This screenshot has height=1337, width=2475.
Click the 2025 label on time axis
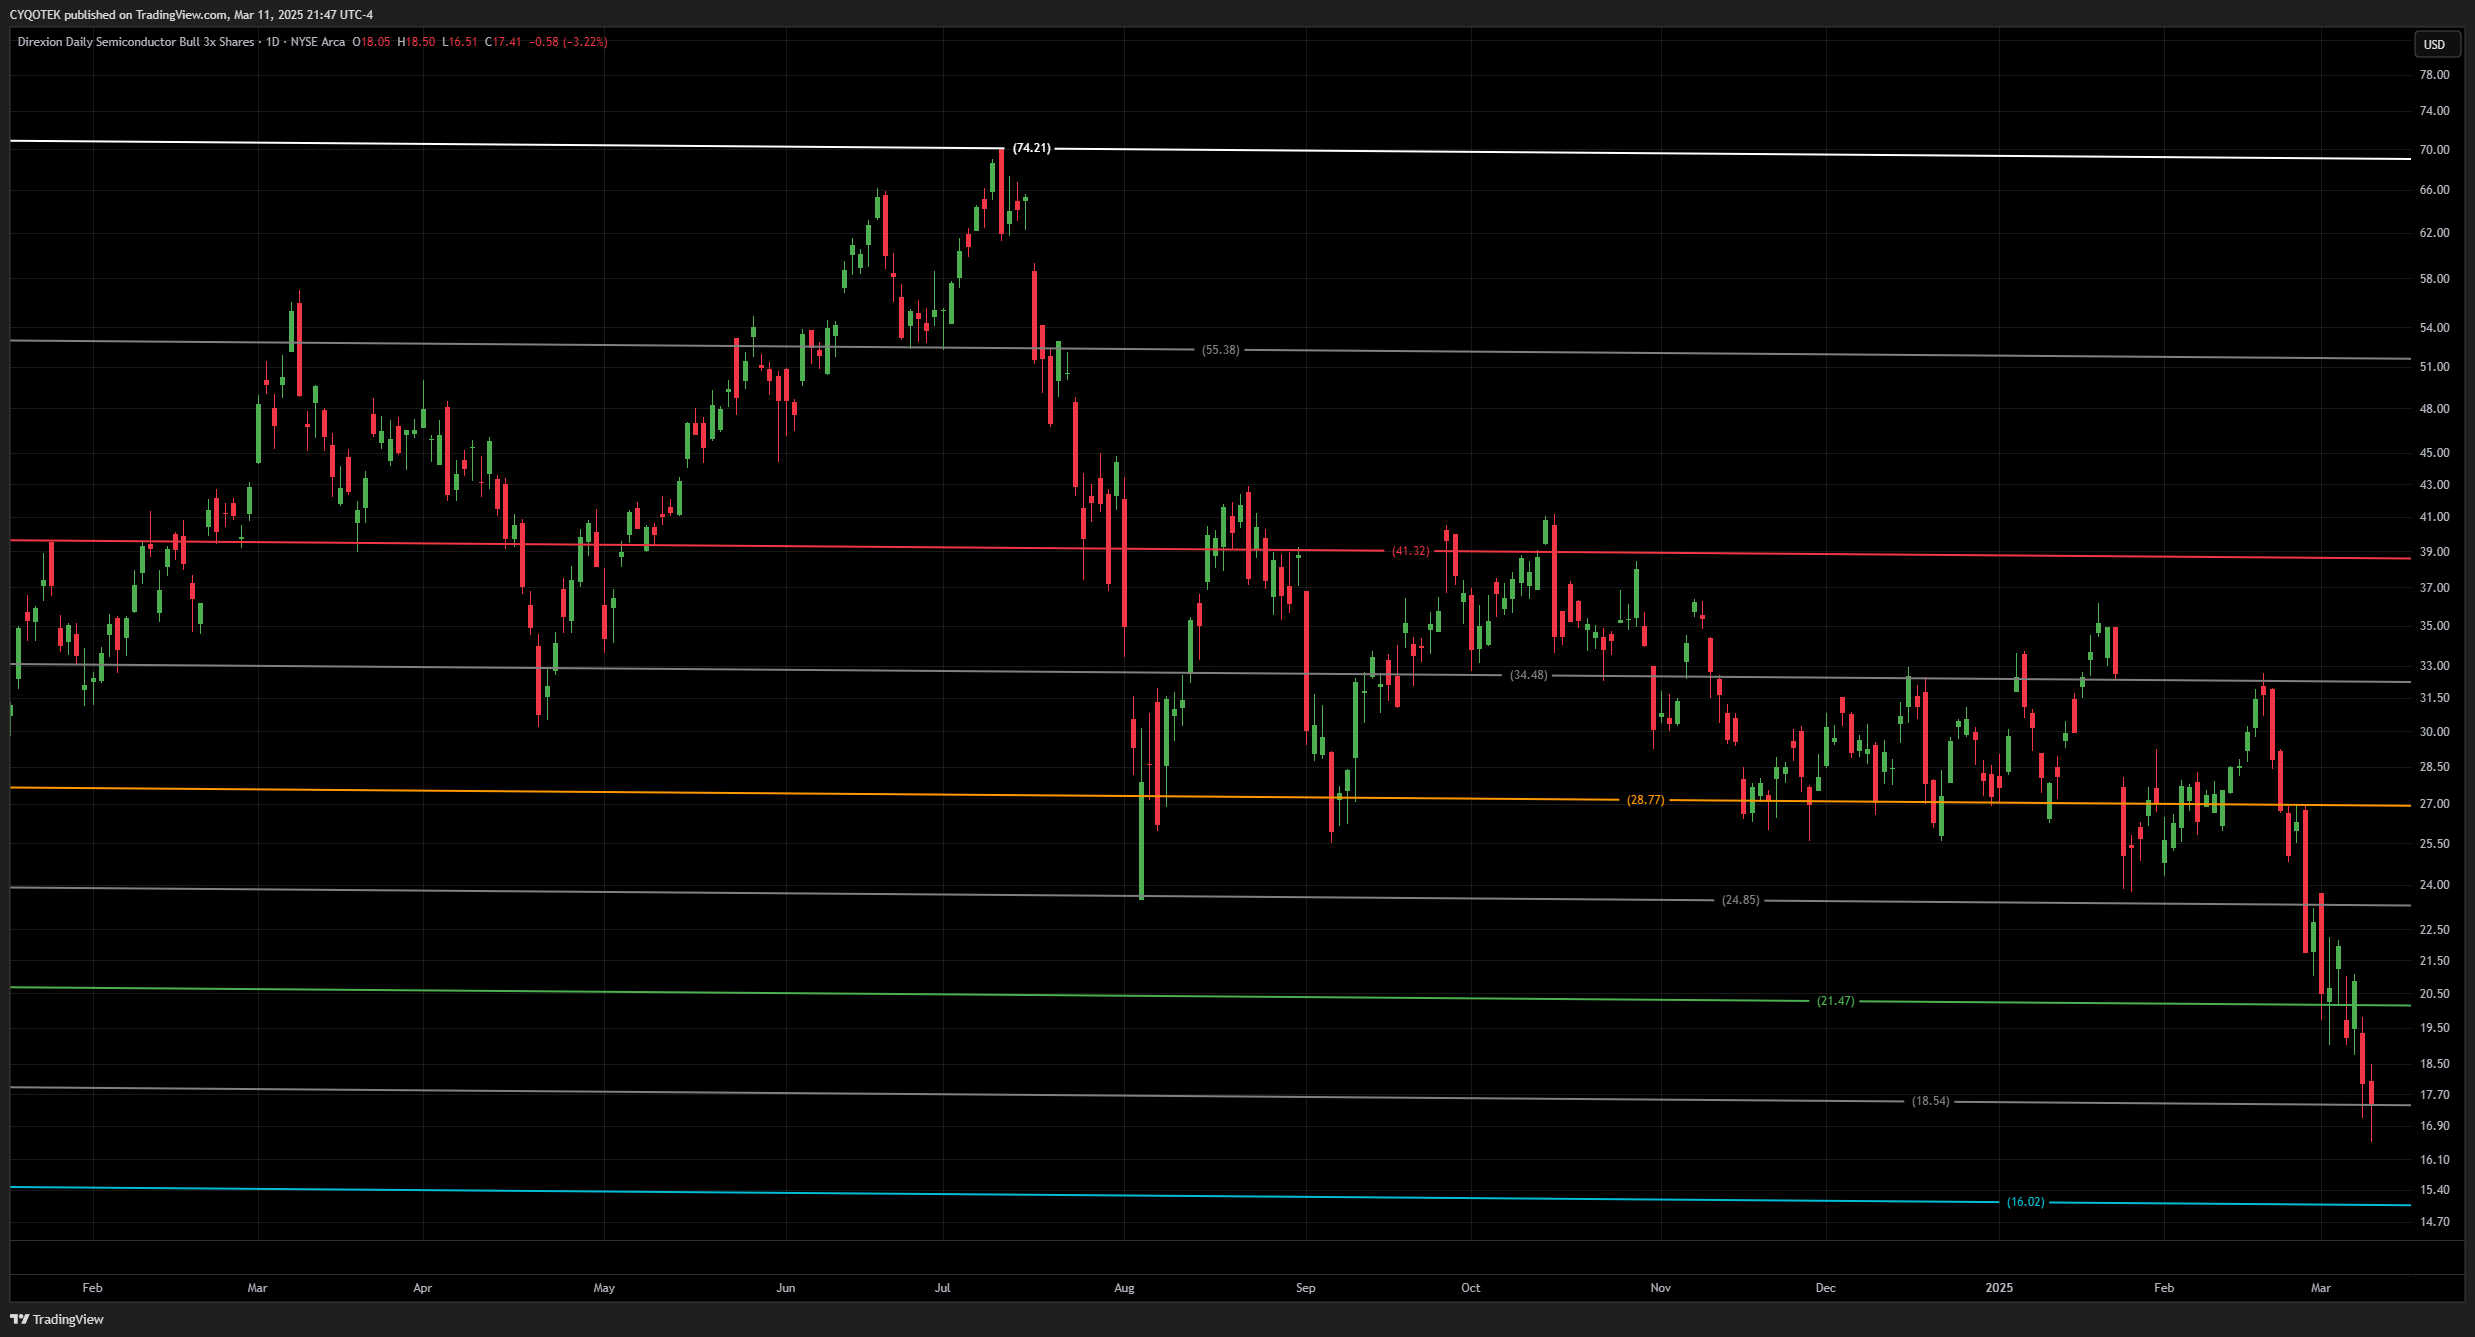(x=1999, y=1288)
